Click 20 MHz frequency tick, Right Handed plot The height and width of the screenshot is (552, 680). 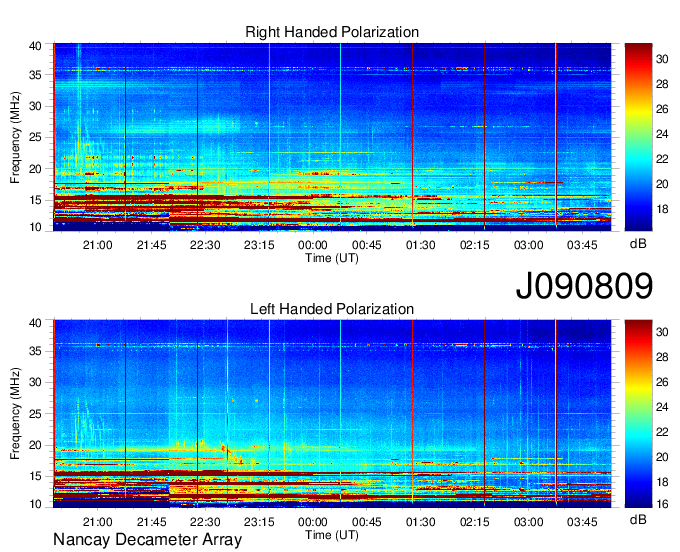35,169
